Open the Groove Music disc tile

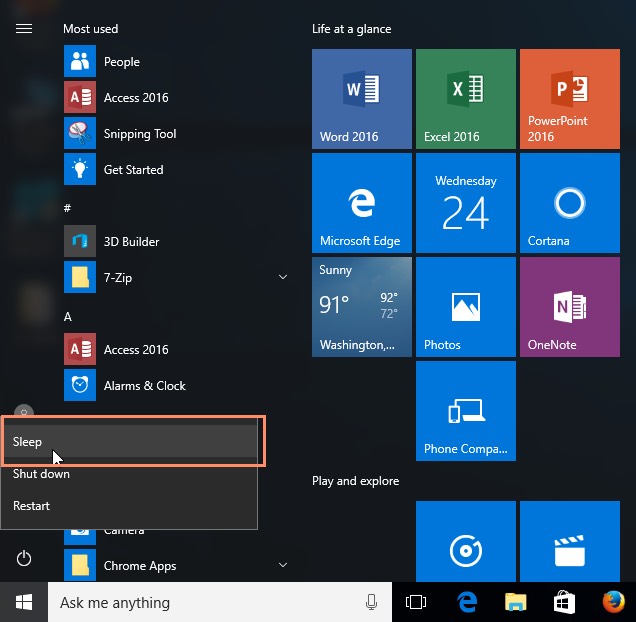[466, 541]
